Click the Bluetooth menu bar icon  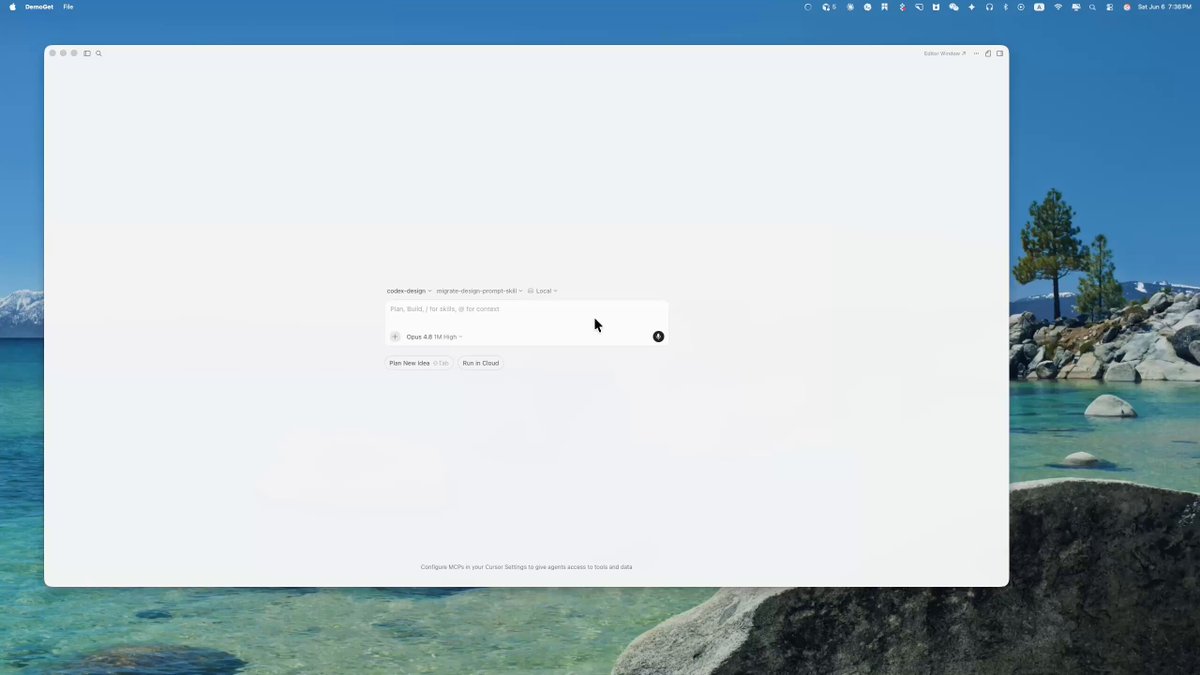1005,7
